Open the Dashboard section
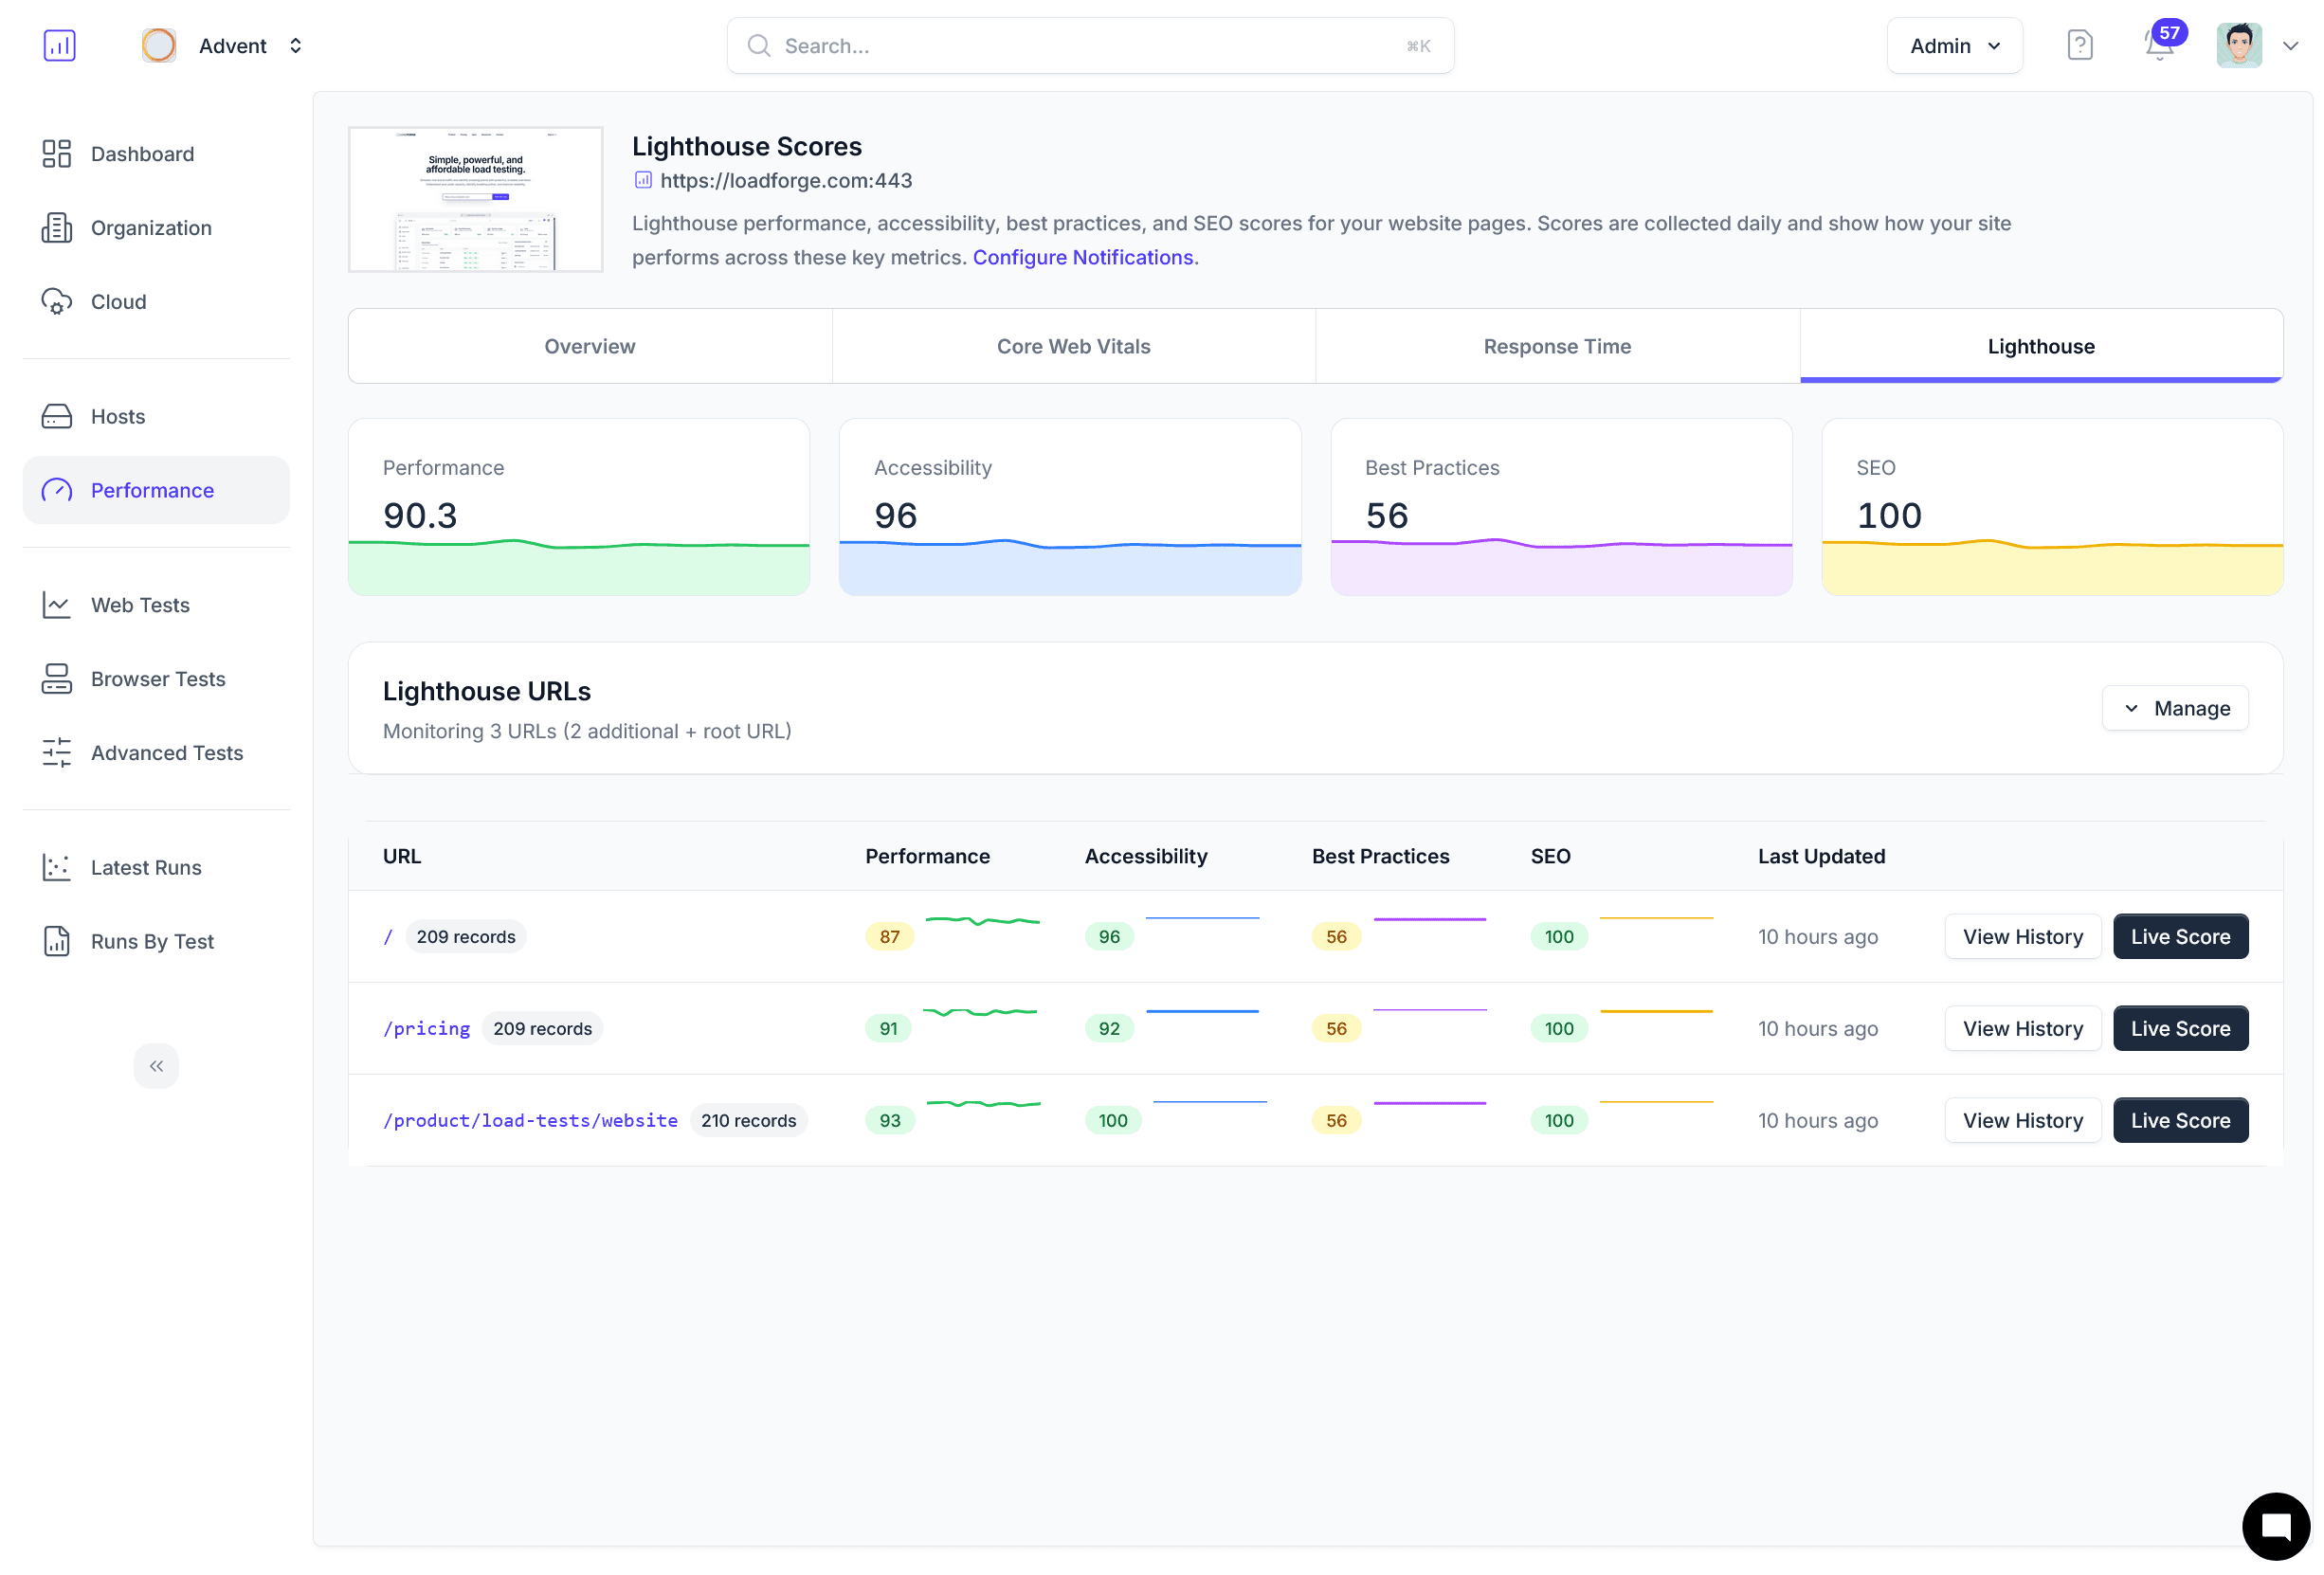The image size is (2324, 1575). (142, 153)
